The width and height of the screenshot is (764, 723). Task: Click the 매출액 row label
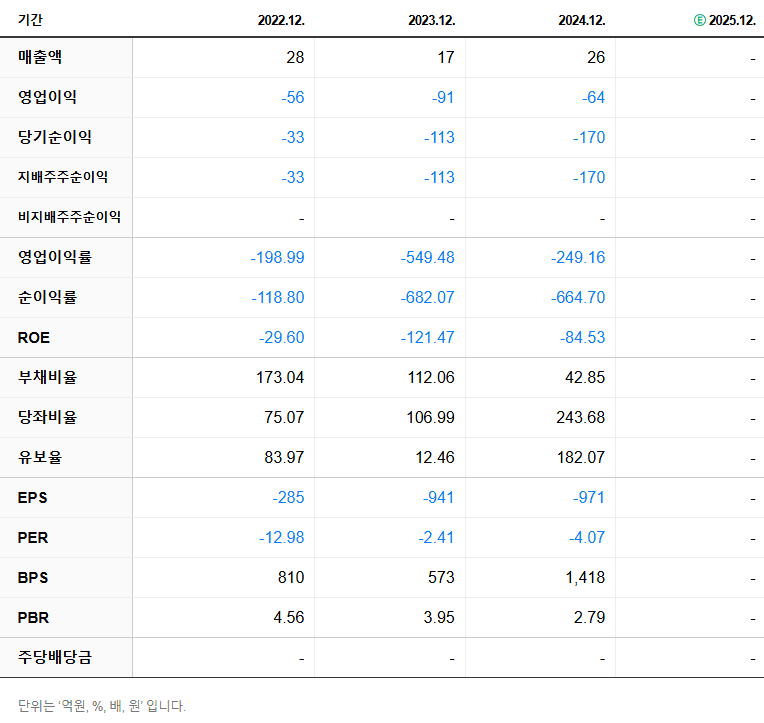point(40,57)
